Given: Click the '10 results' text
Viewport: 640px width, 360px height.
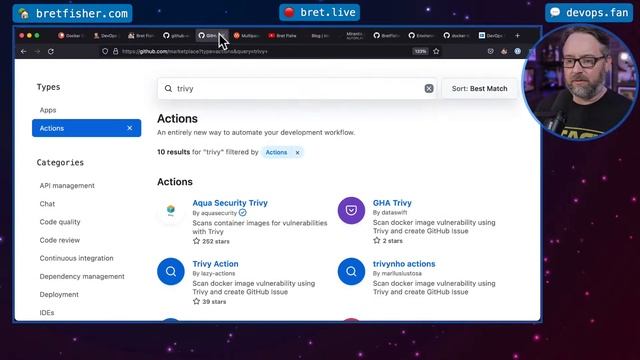Looking at the screenshot, I should [173, 152].
